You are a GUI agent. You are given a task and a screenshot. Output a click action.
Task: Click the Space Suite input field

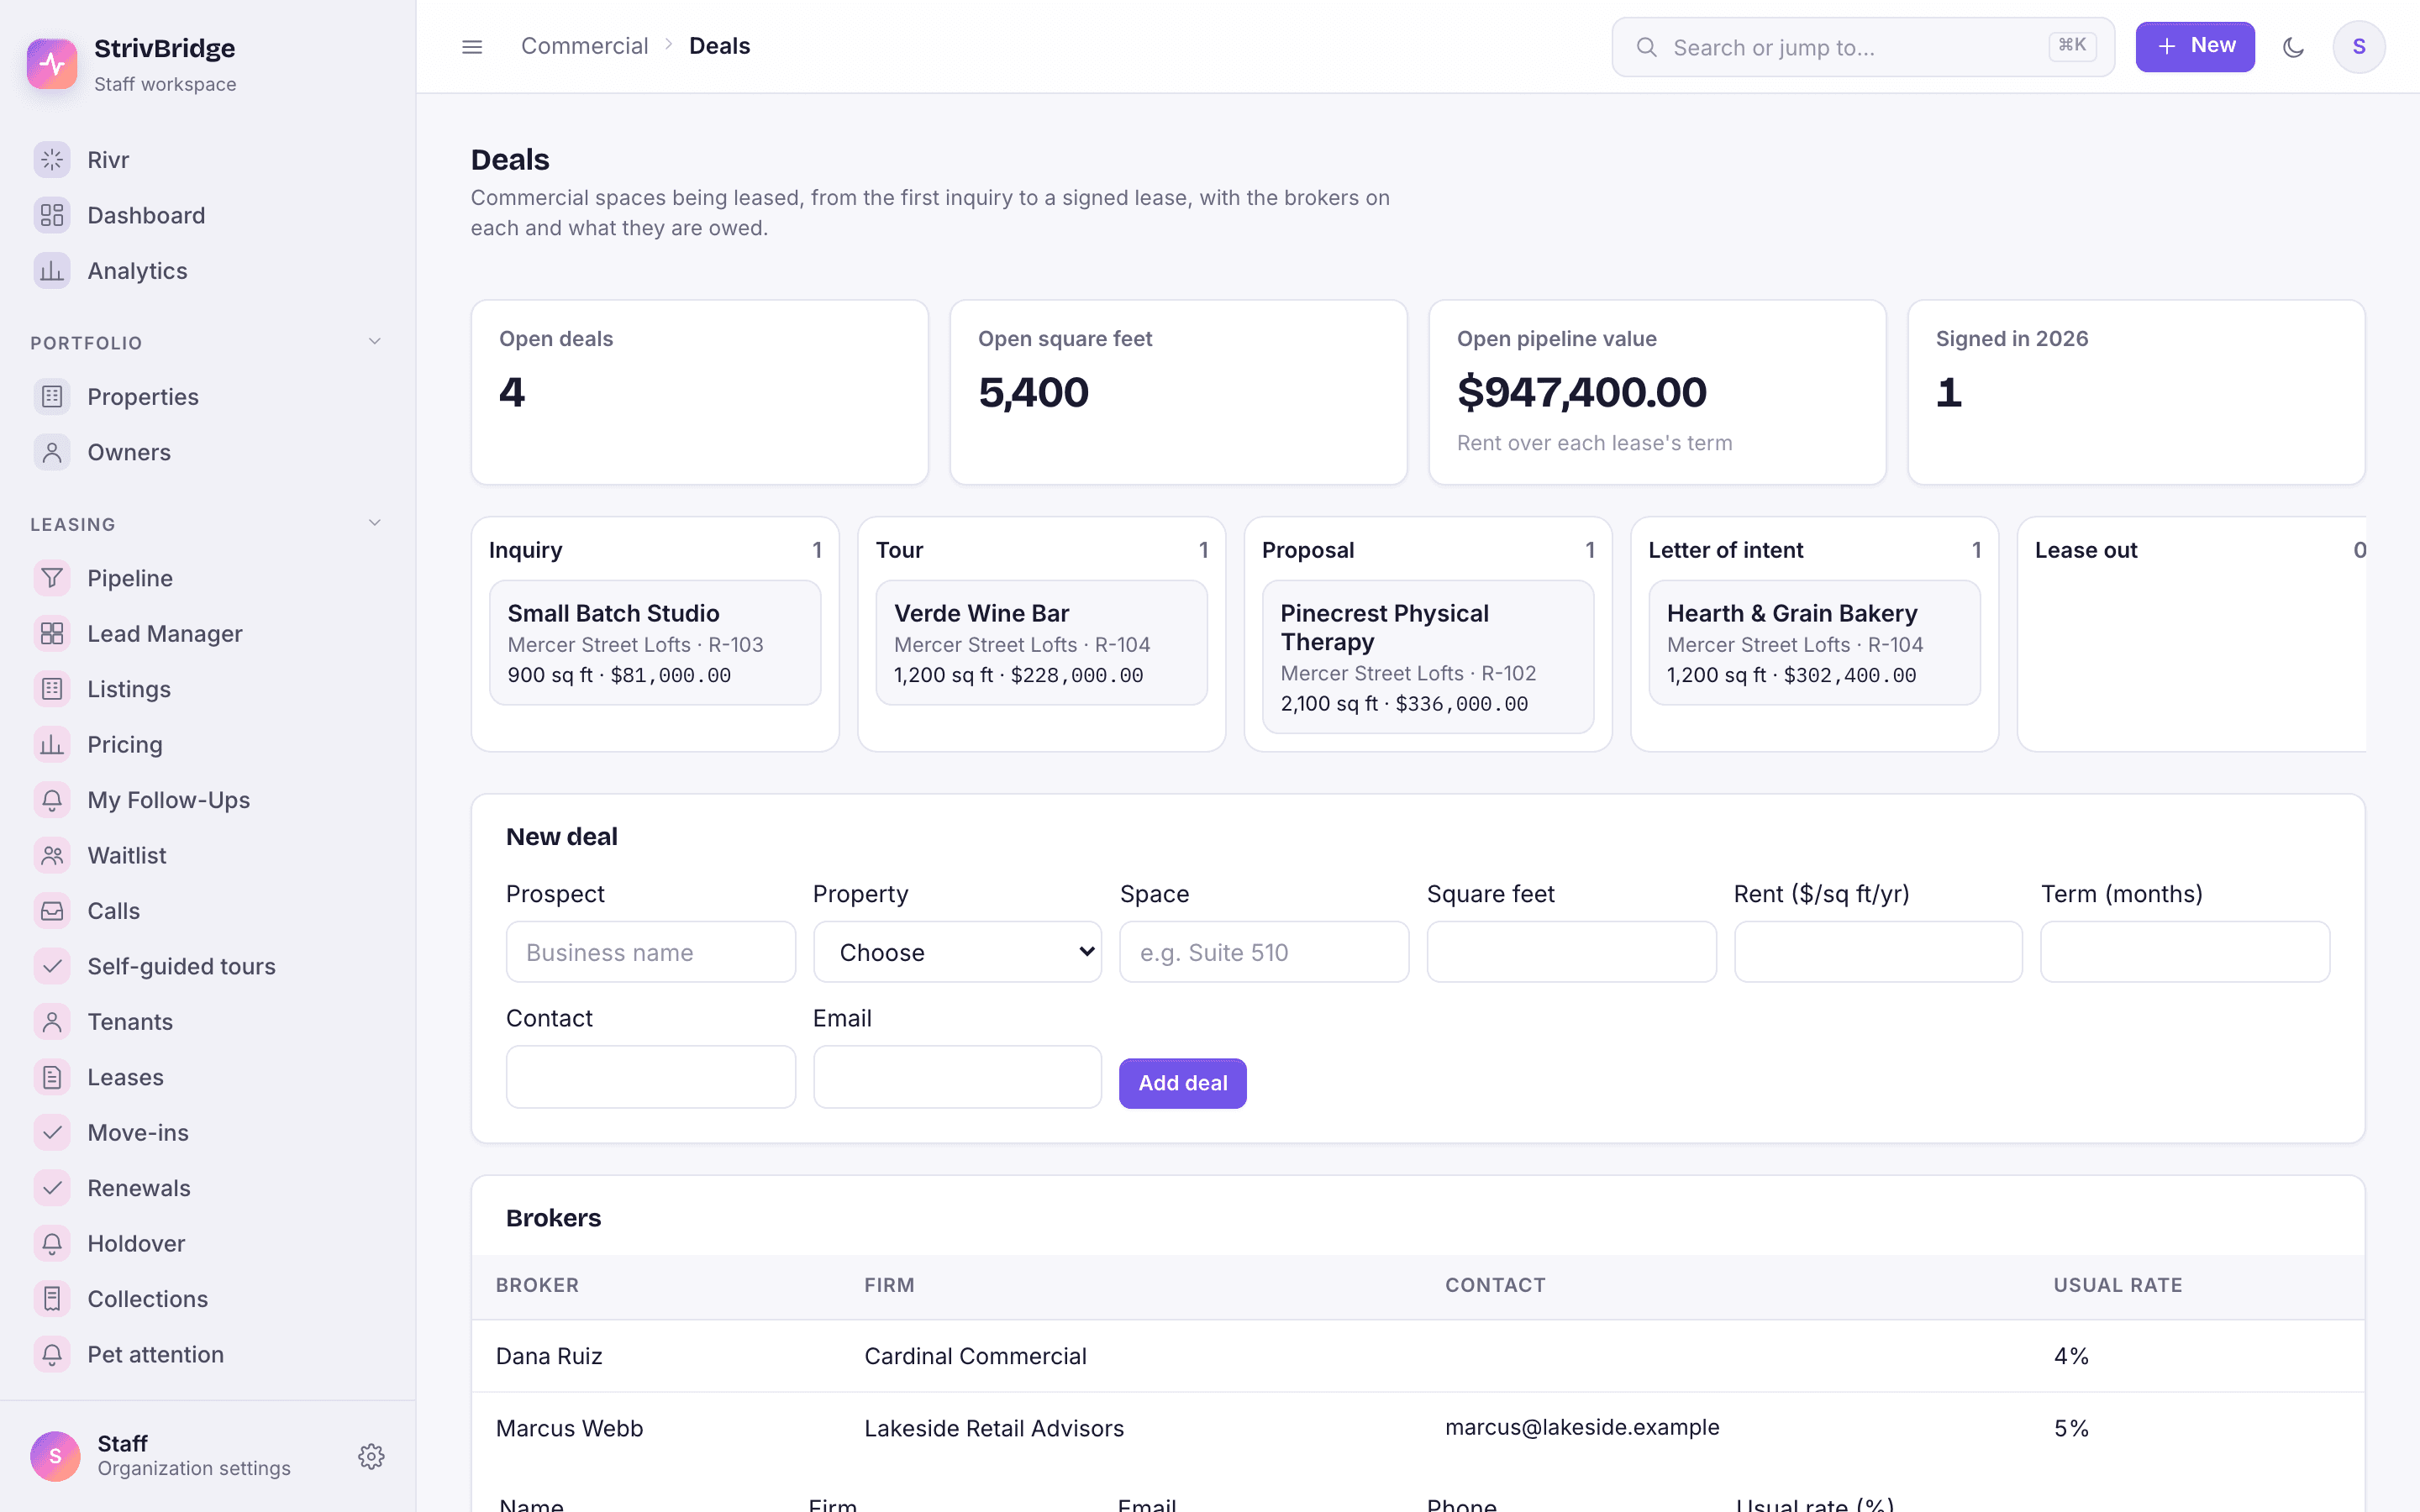coord(1264,952)
